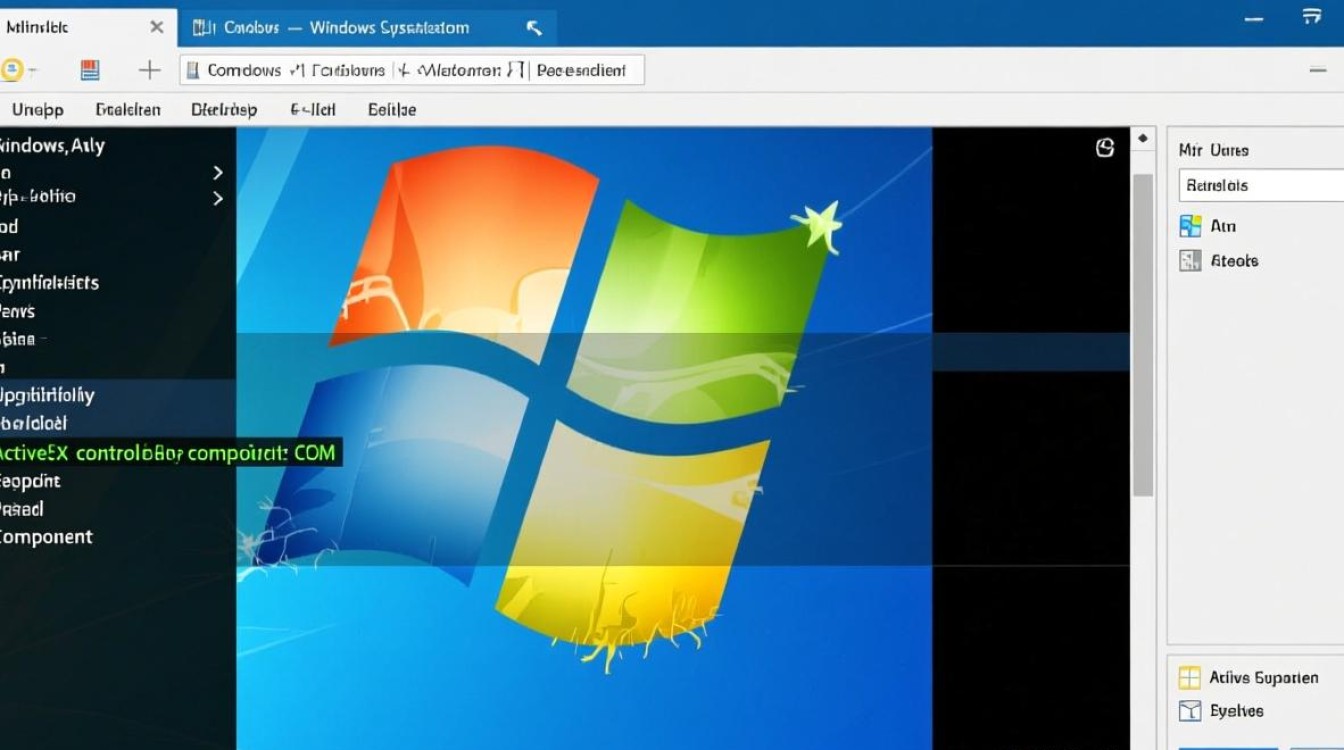Click the 'Ateots' icon in the right panel
The width and height of the screenshot is (1344, 750).
[1191, 260]
